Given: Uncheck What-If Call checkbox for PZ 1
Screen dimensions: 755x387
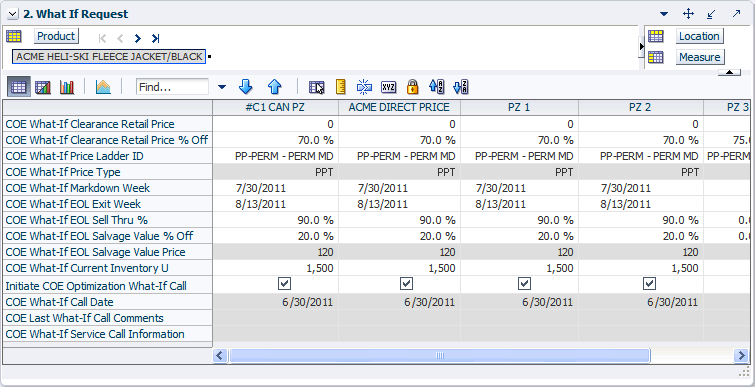Looking at the screenshot, I should 524,284.
